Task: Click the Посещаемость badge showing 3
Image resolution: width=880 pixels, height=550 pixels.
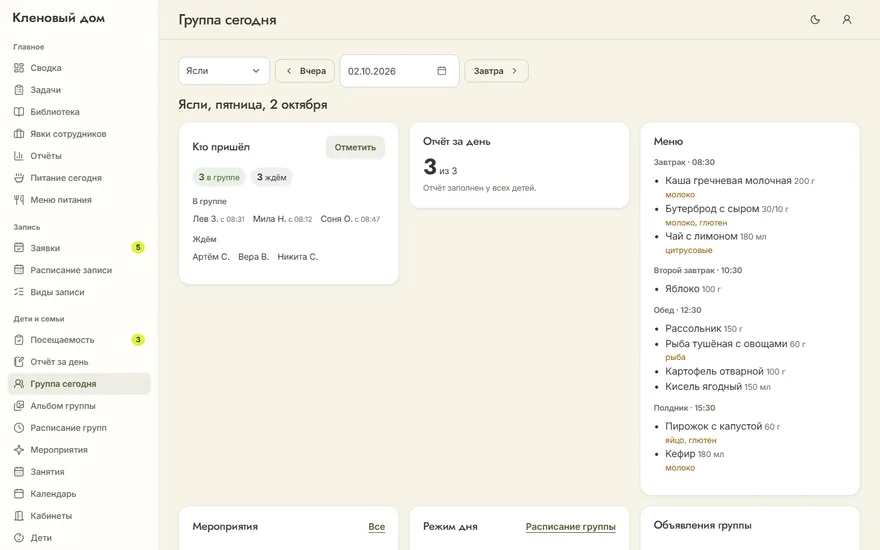Action: click(x=138, y=340)
